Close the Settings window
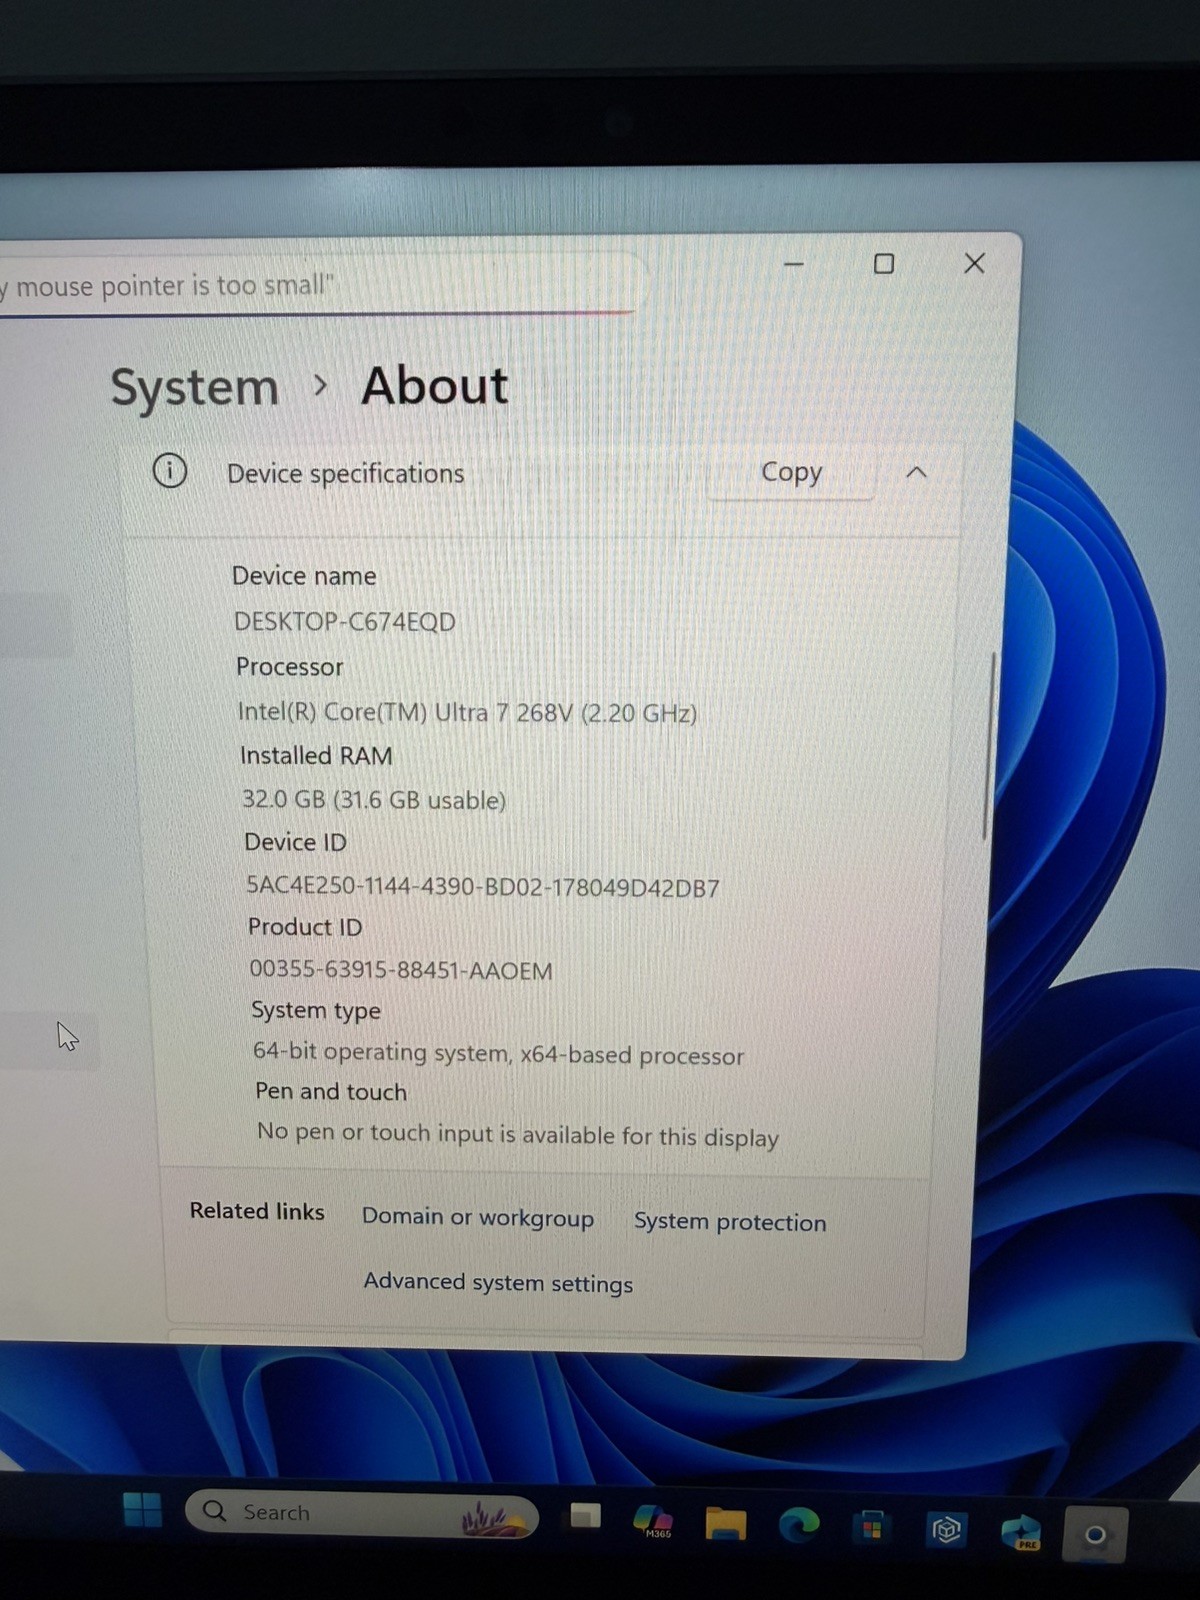Image resolution: width=1200 pixels, height=1600 pixels. [974, 263]
